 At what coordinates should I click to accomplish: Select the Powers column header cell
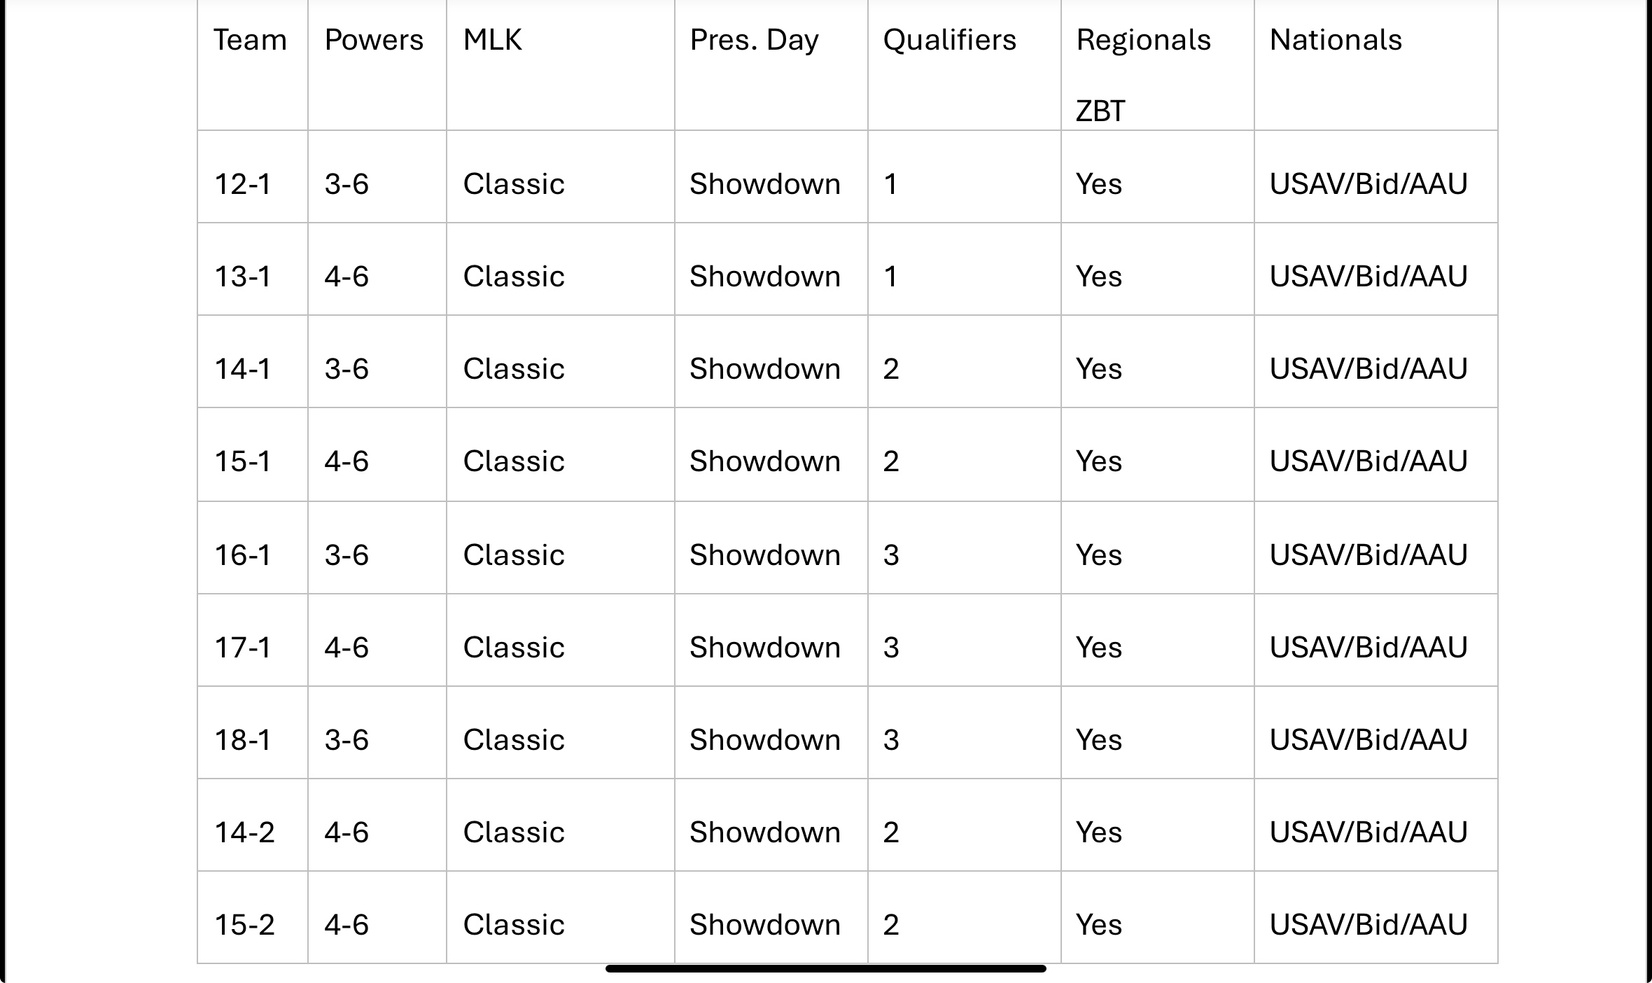[x=377, y=65]
